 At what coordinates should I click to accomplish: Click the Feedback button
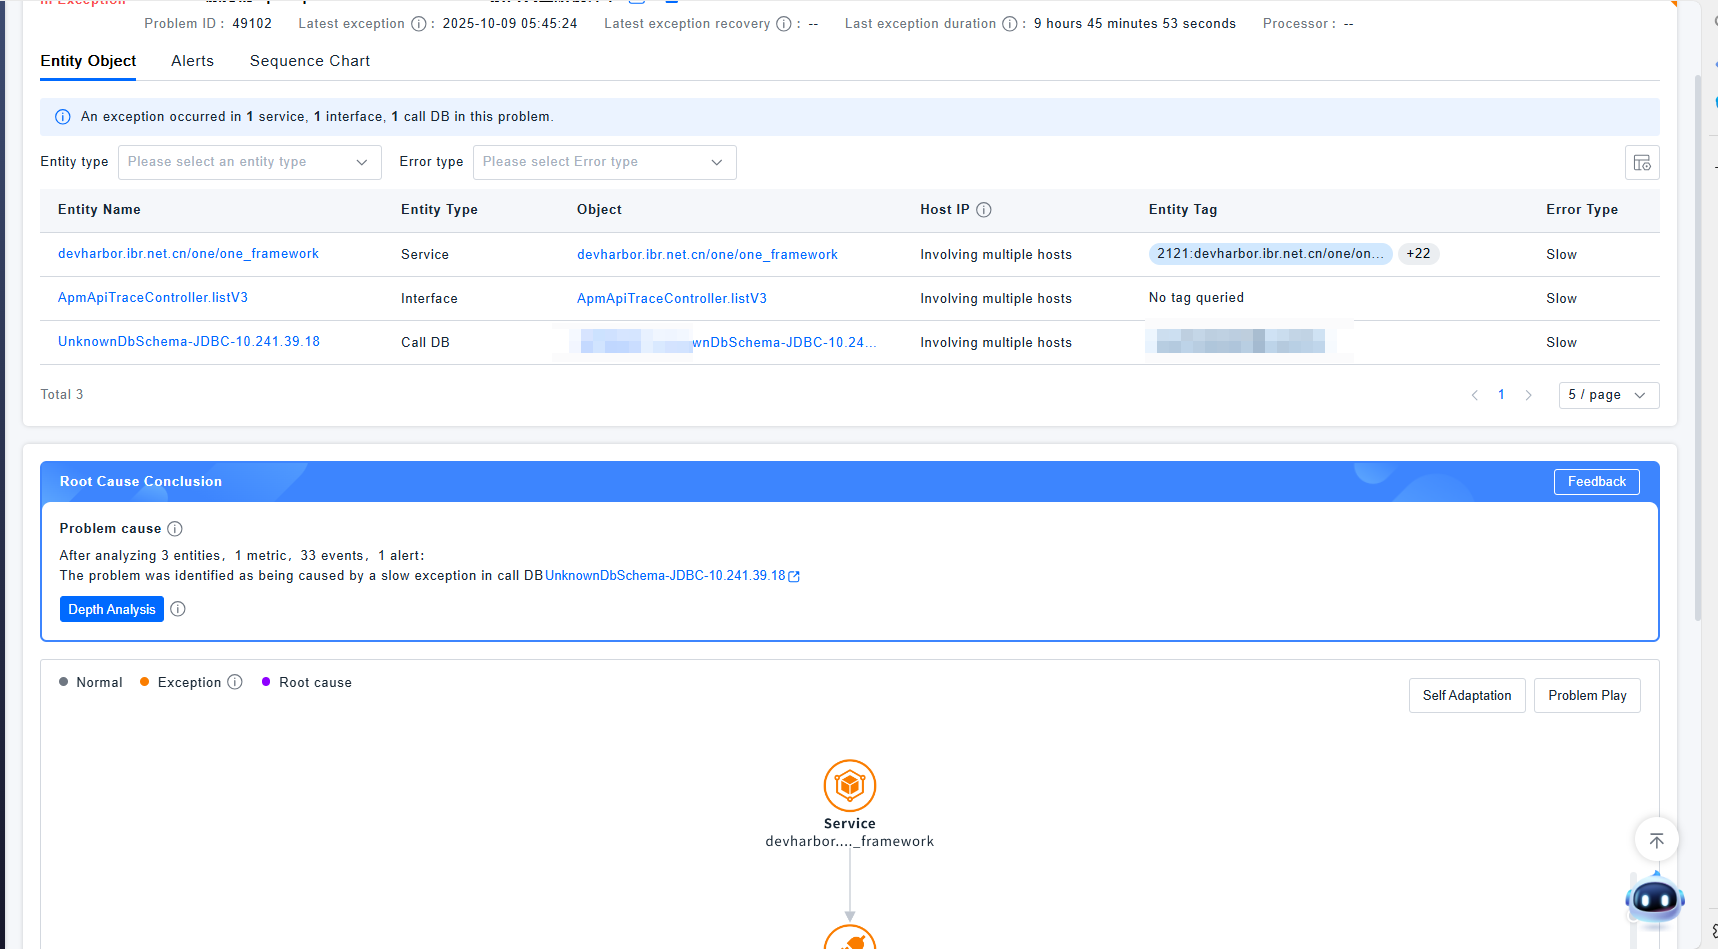pos(1596,482)
